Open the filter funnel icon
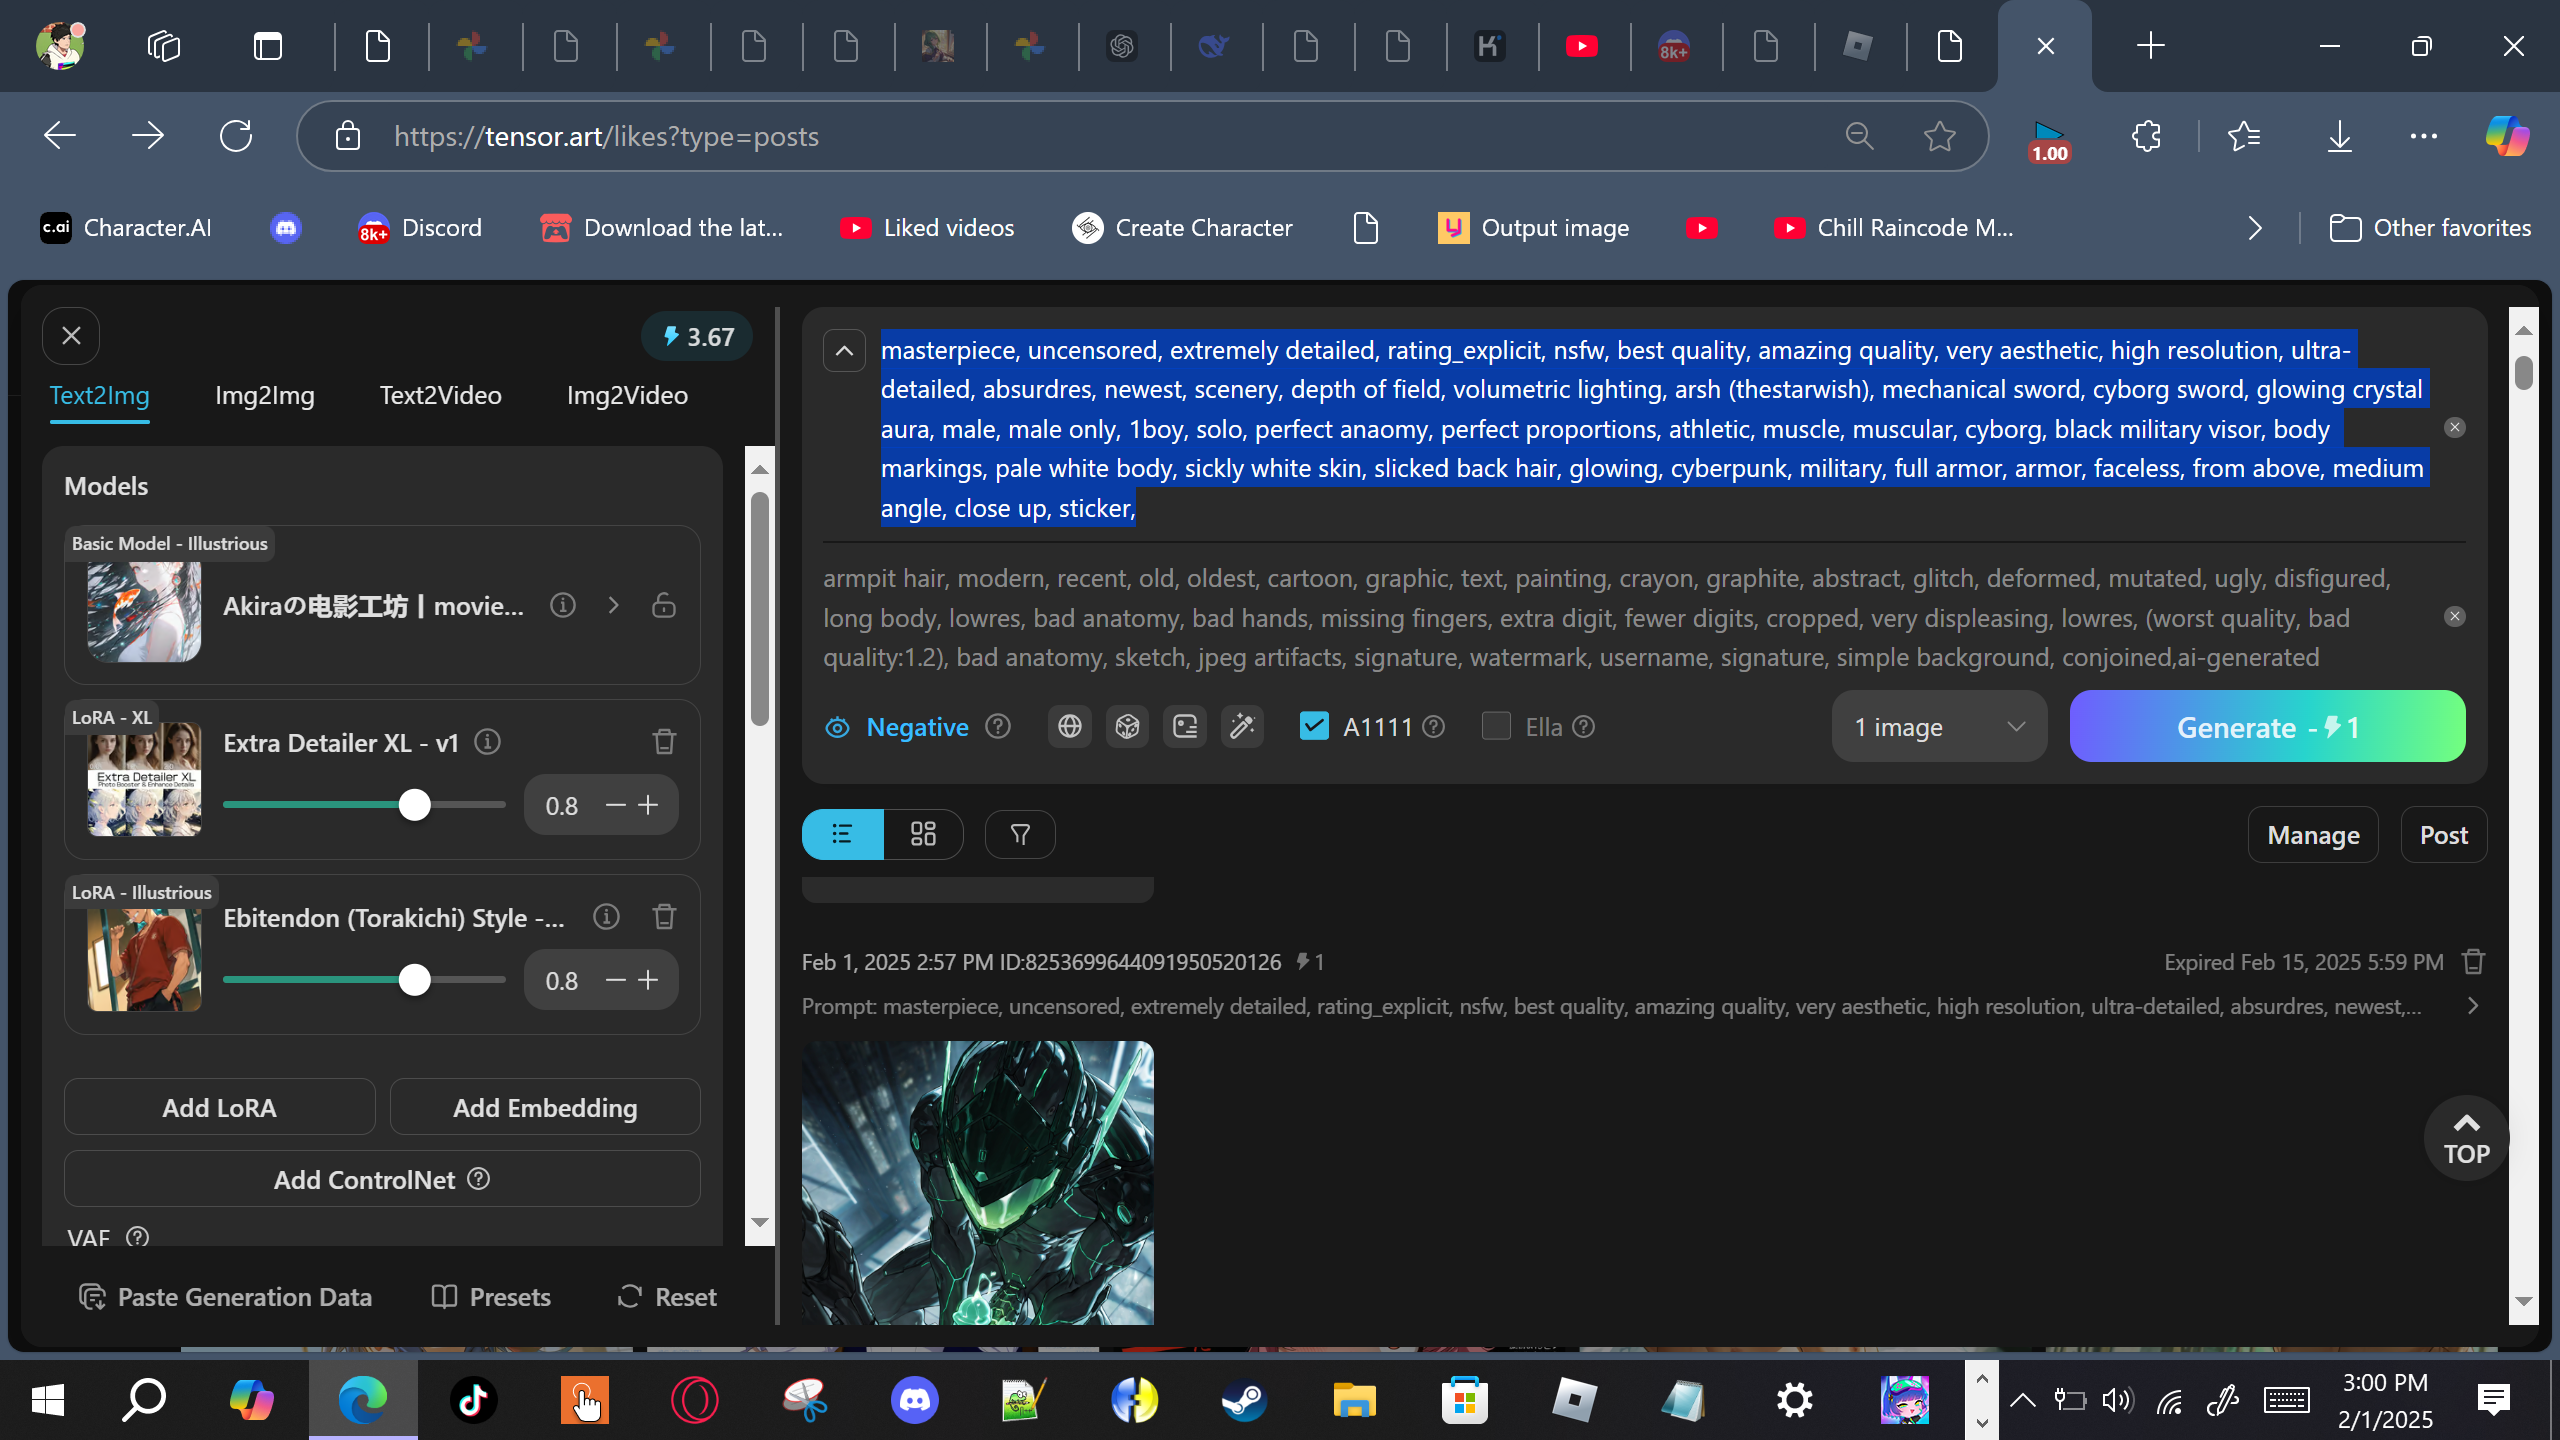 1020,834
